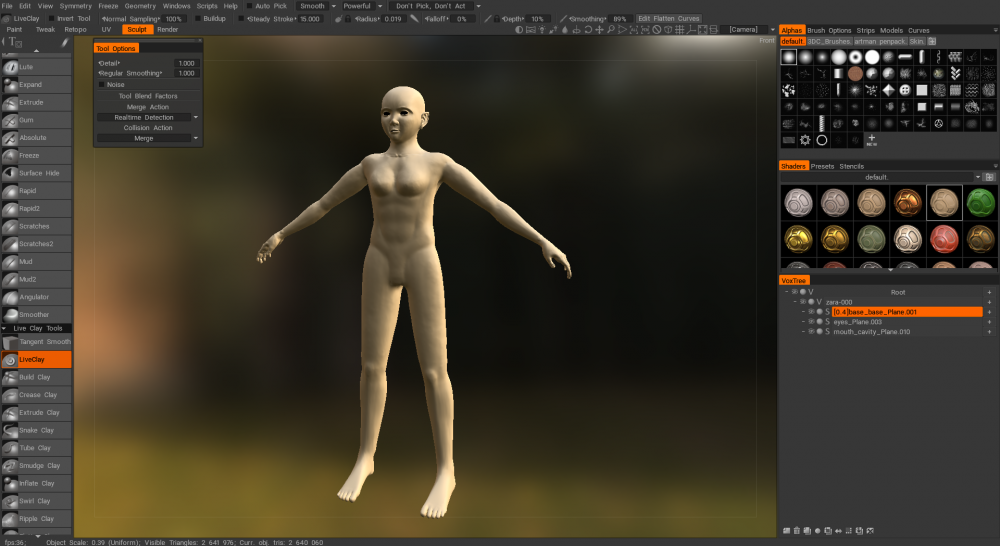Pick the Build Clay tool
The height and width of the screenshot is (546, 1000).
[x=36, y=377]
